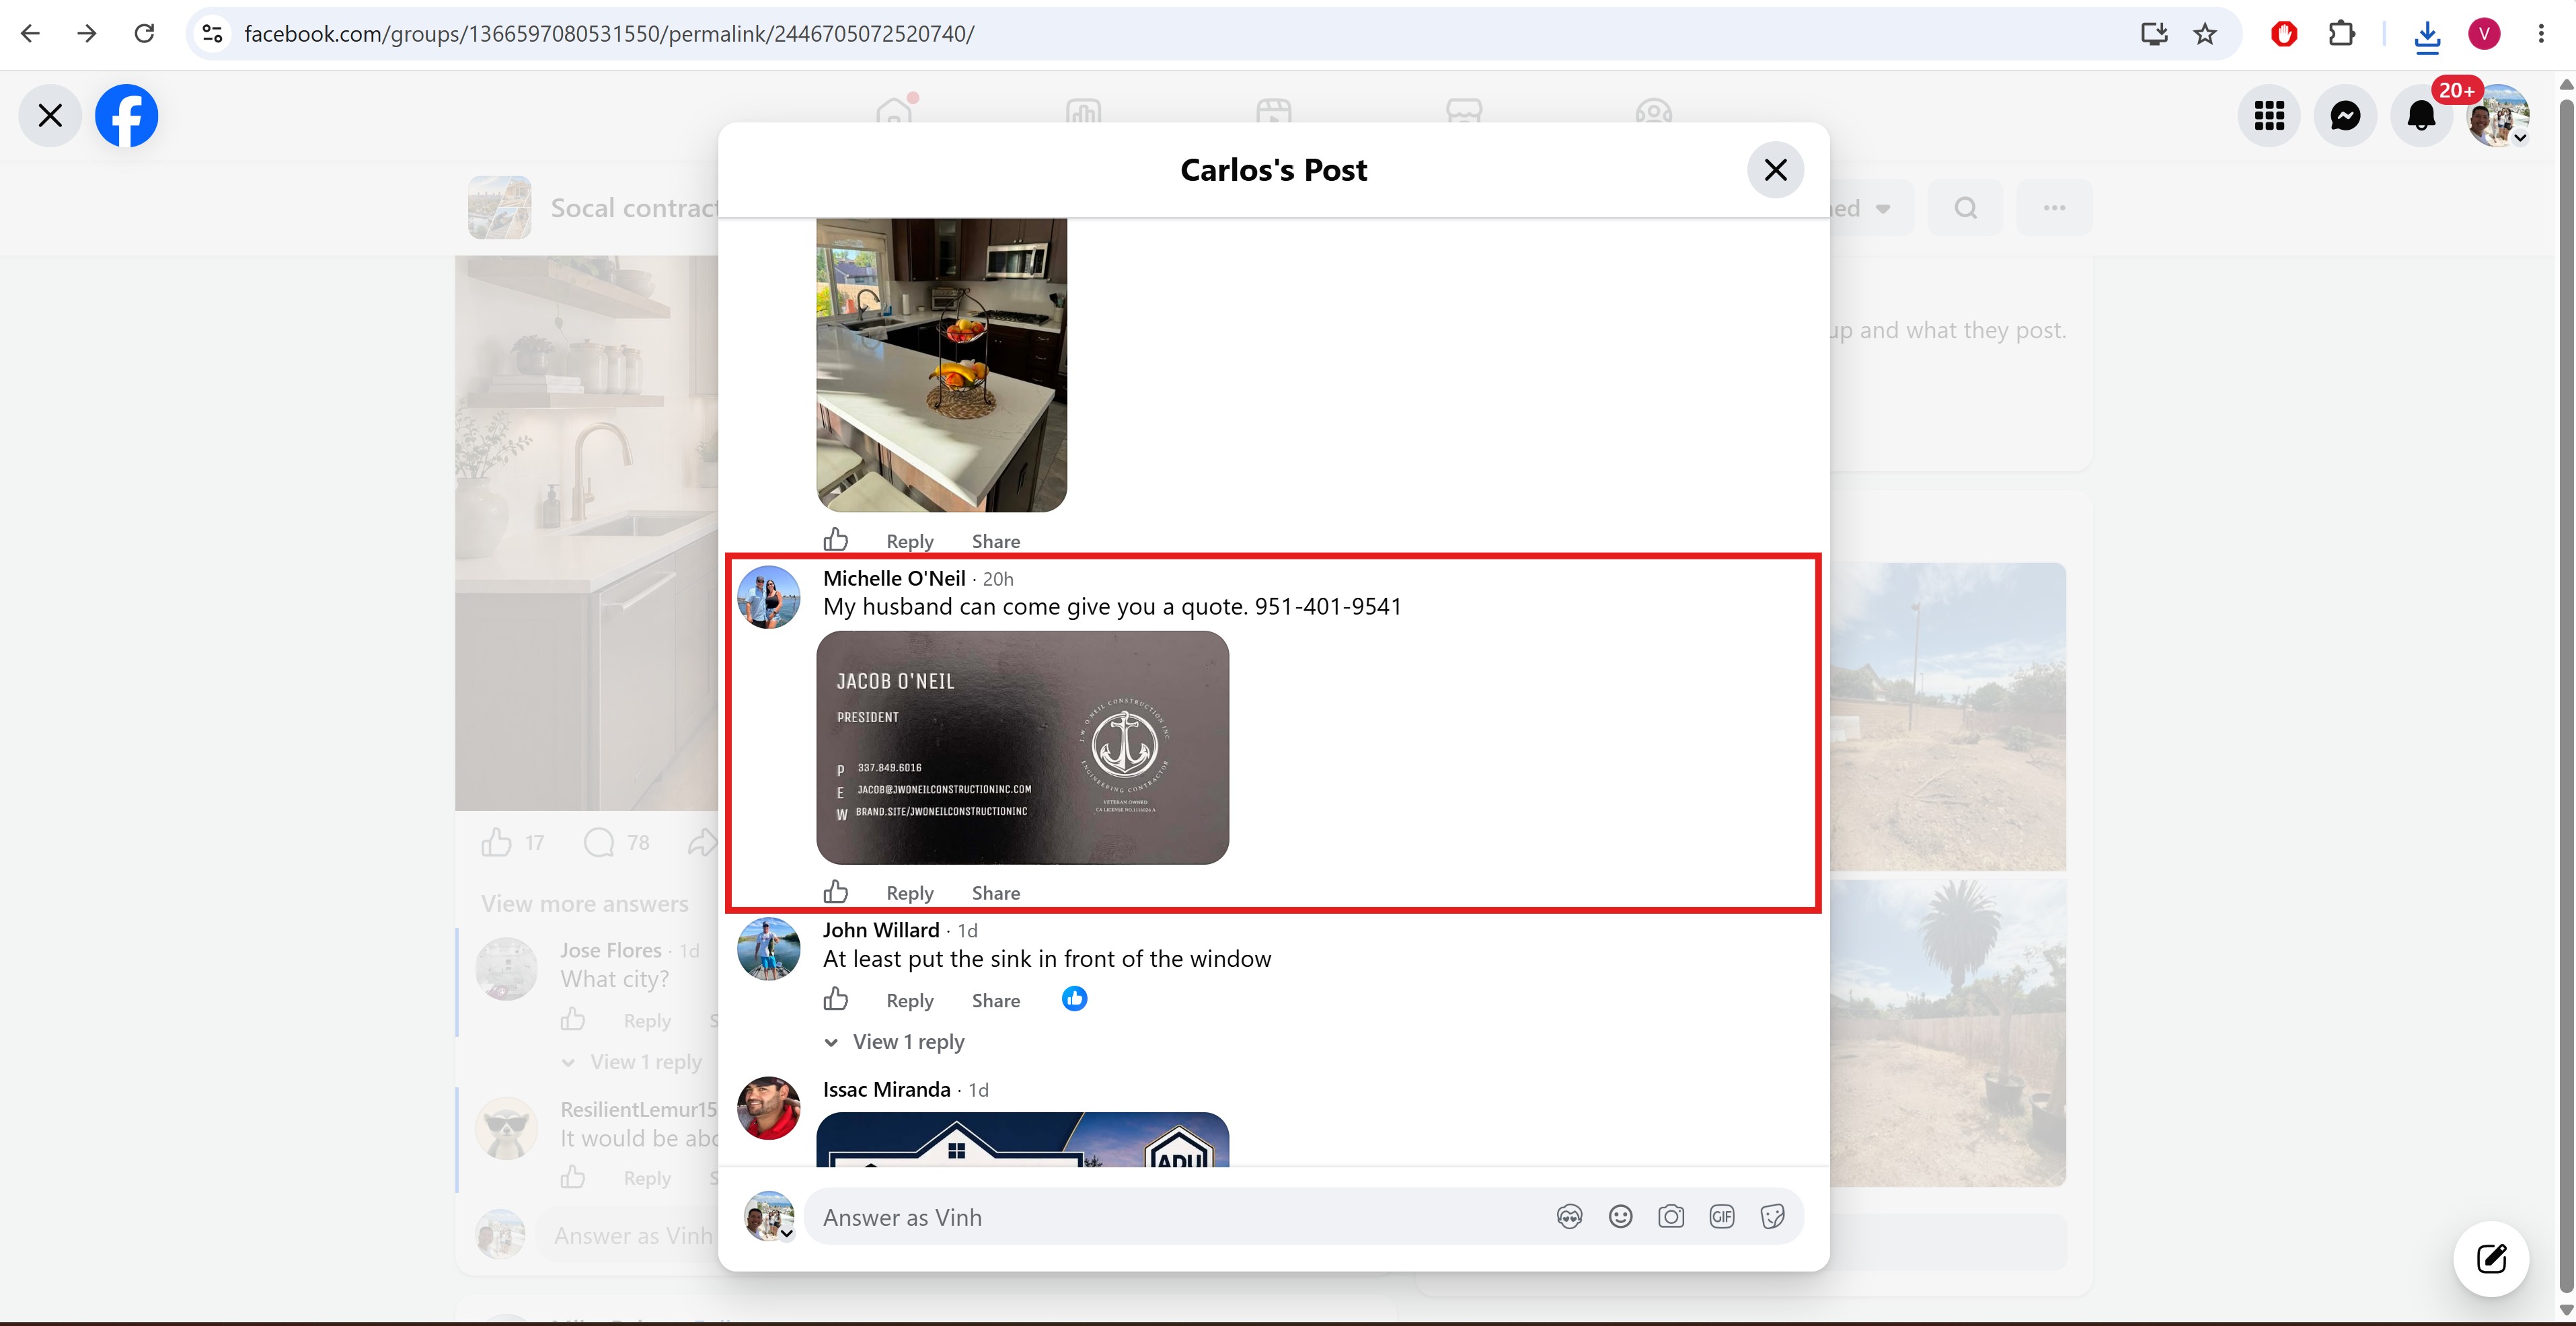Open Notifications bell

2421,116
